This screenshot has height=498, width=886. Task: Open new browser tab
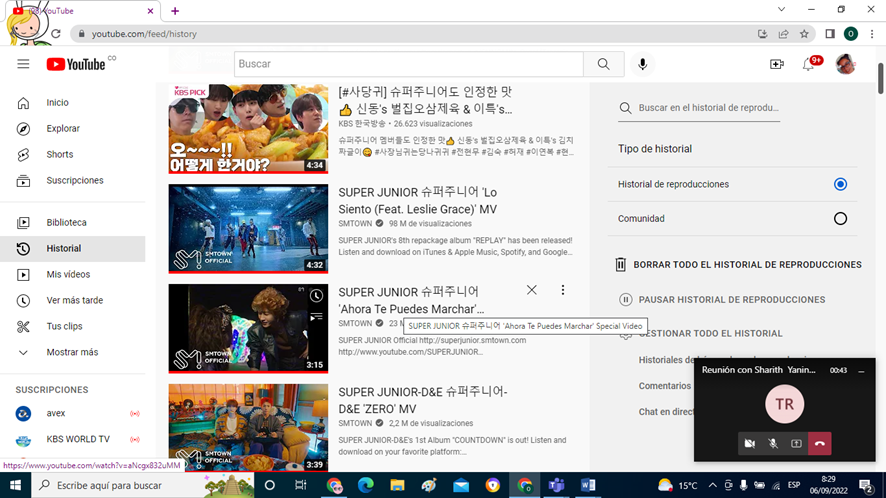(175, 11)
